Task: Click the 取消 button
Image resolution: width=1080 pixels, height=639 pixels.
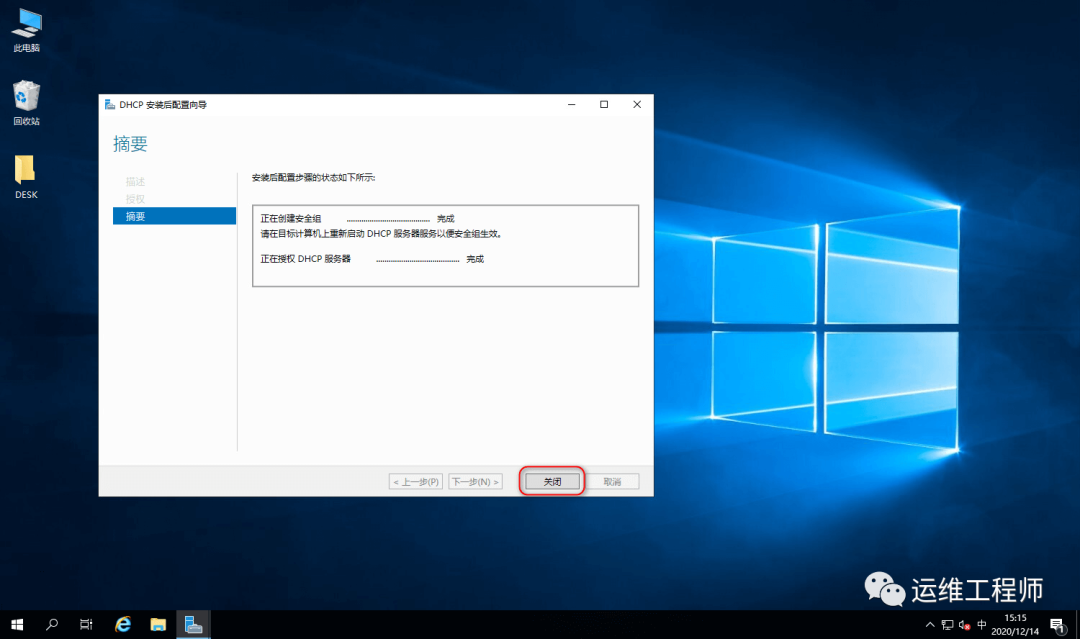Action: [x=612, y=481]
